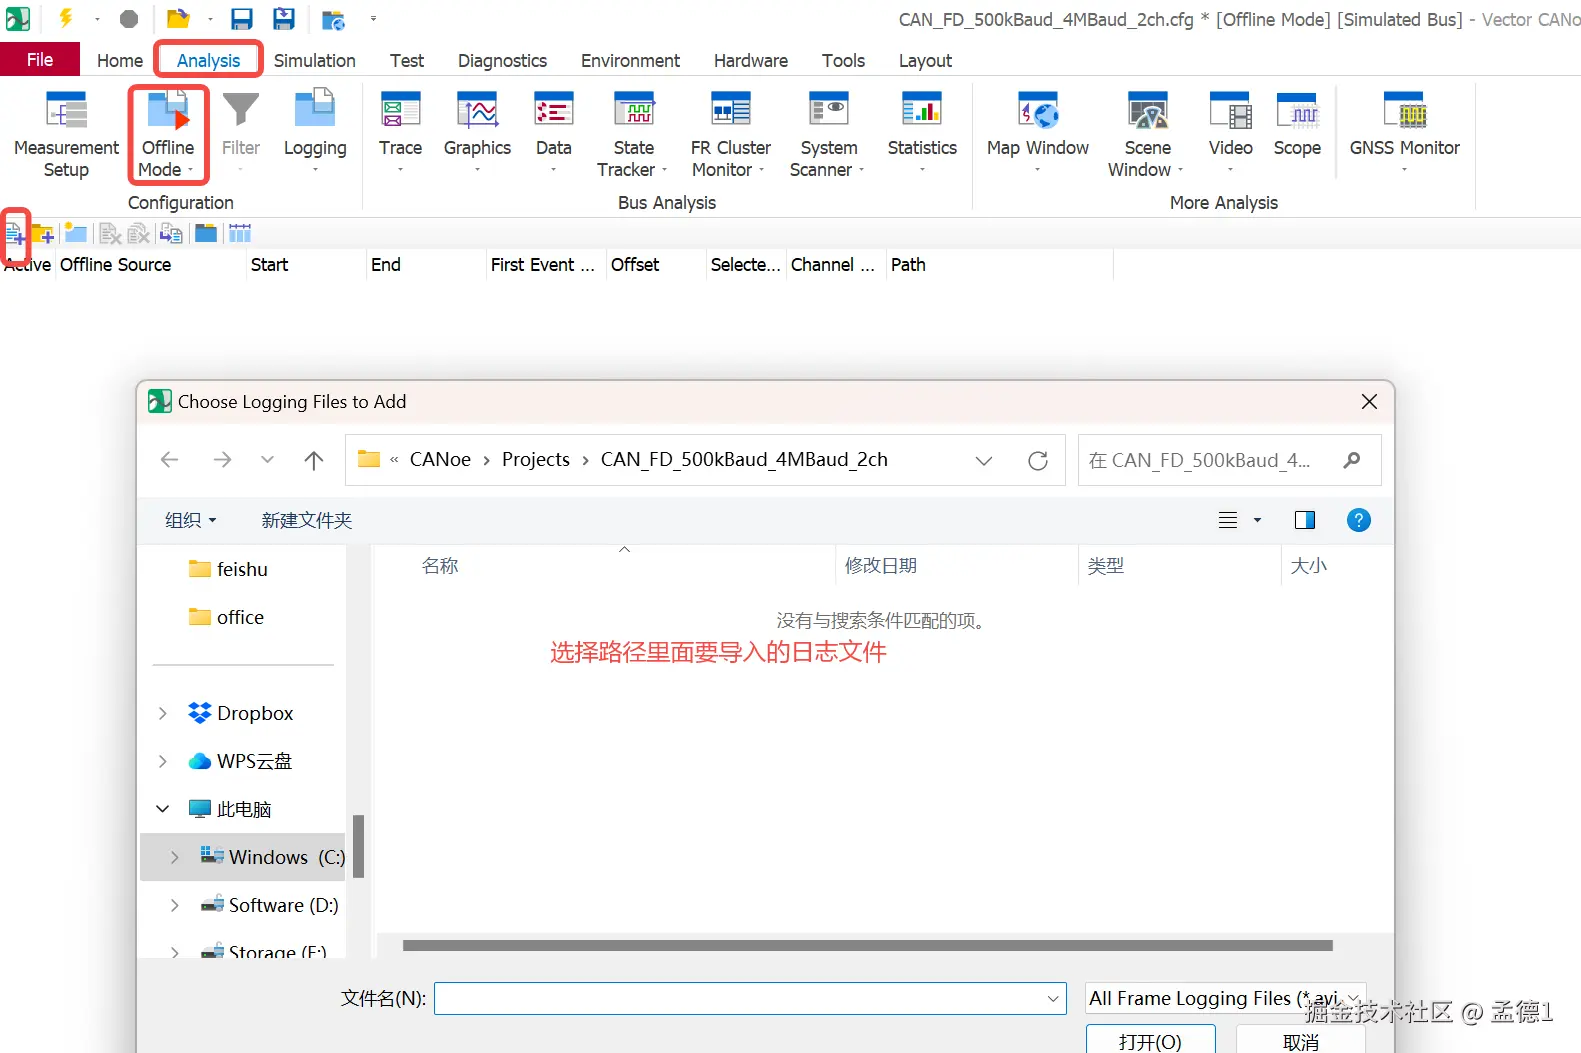Refresh the folder view
Screen dimensions: 1581x1053
1038,460
